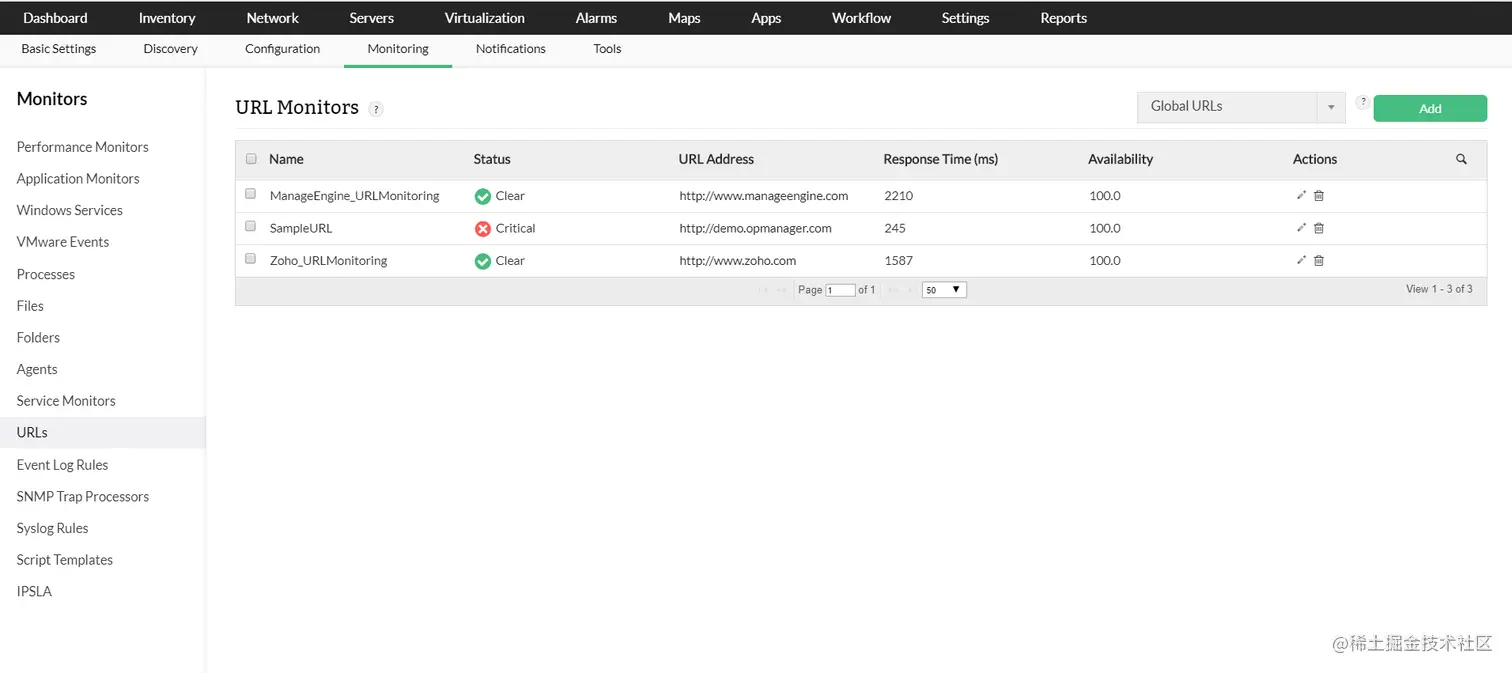Screen dimensions: 1512x673
Task: Click the Monitoring tab's green underline indicator
Action: [397, 67]
